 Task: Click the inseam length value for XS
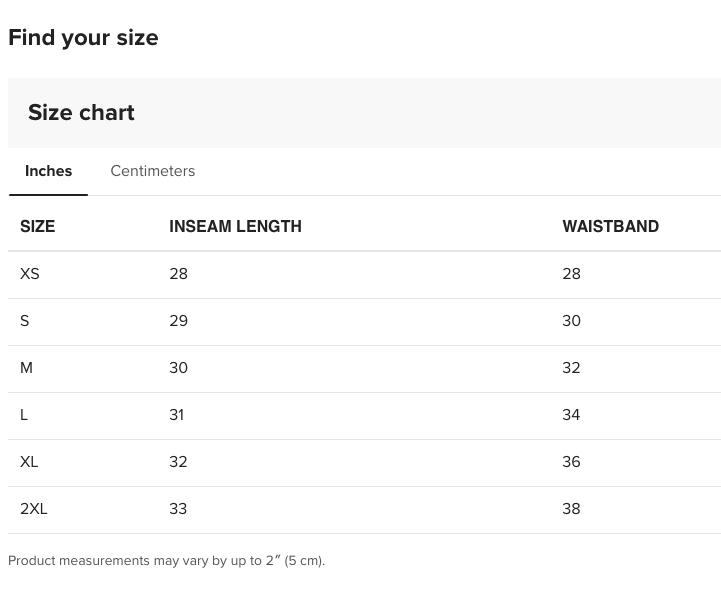click(178, 274)
